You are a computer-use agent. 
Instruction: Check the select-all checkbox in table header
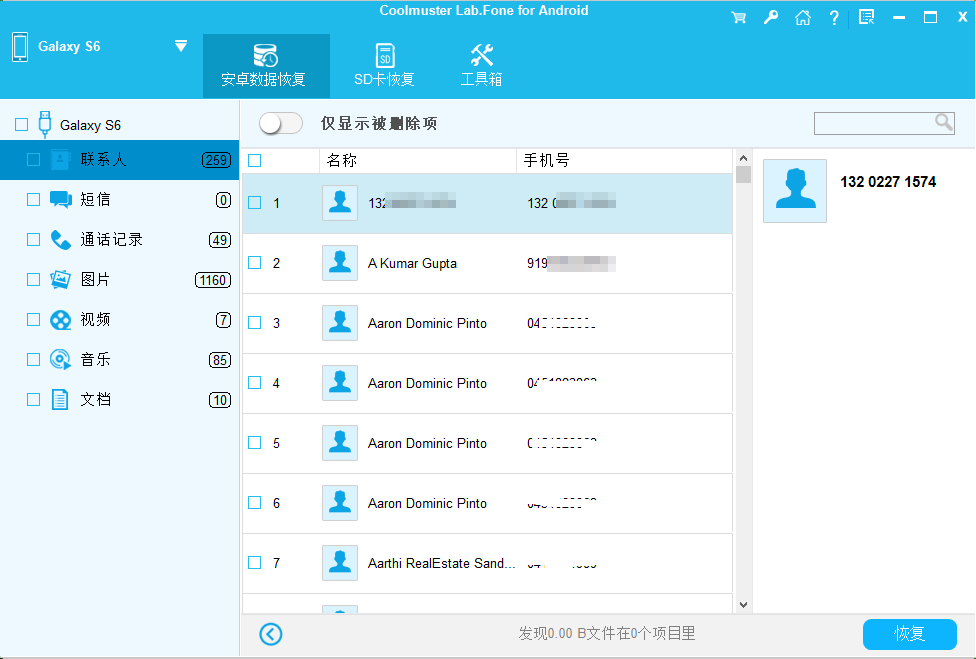[x=255, y=161]
